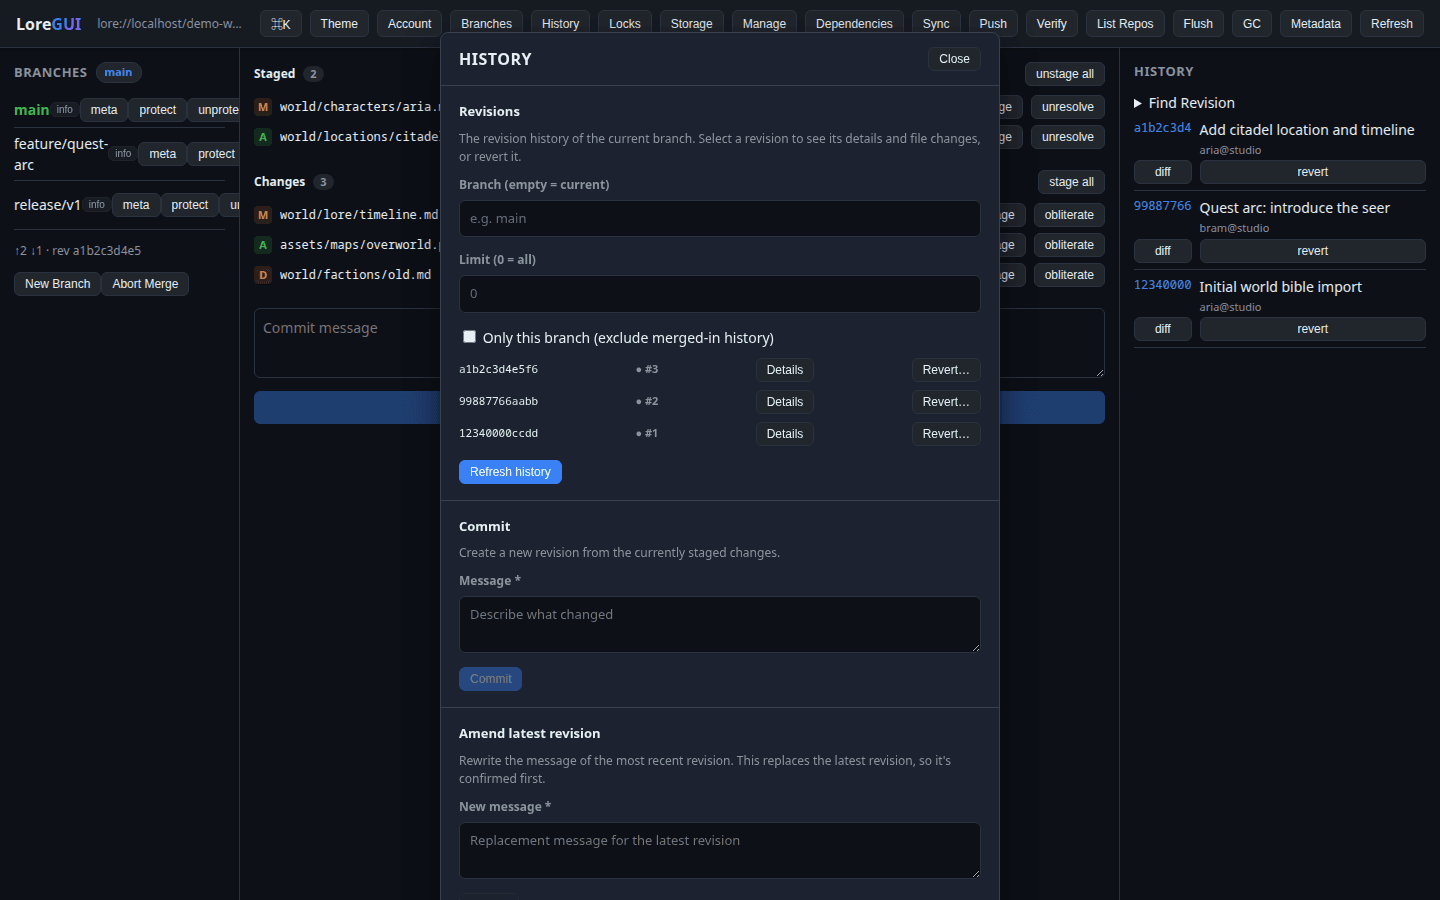1440x900 pixels.
Task: Click the List Repos toolbar button
Action: (x=1125, y=24)
